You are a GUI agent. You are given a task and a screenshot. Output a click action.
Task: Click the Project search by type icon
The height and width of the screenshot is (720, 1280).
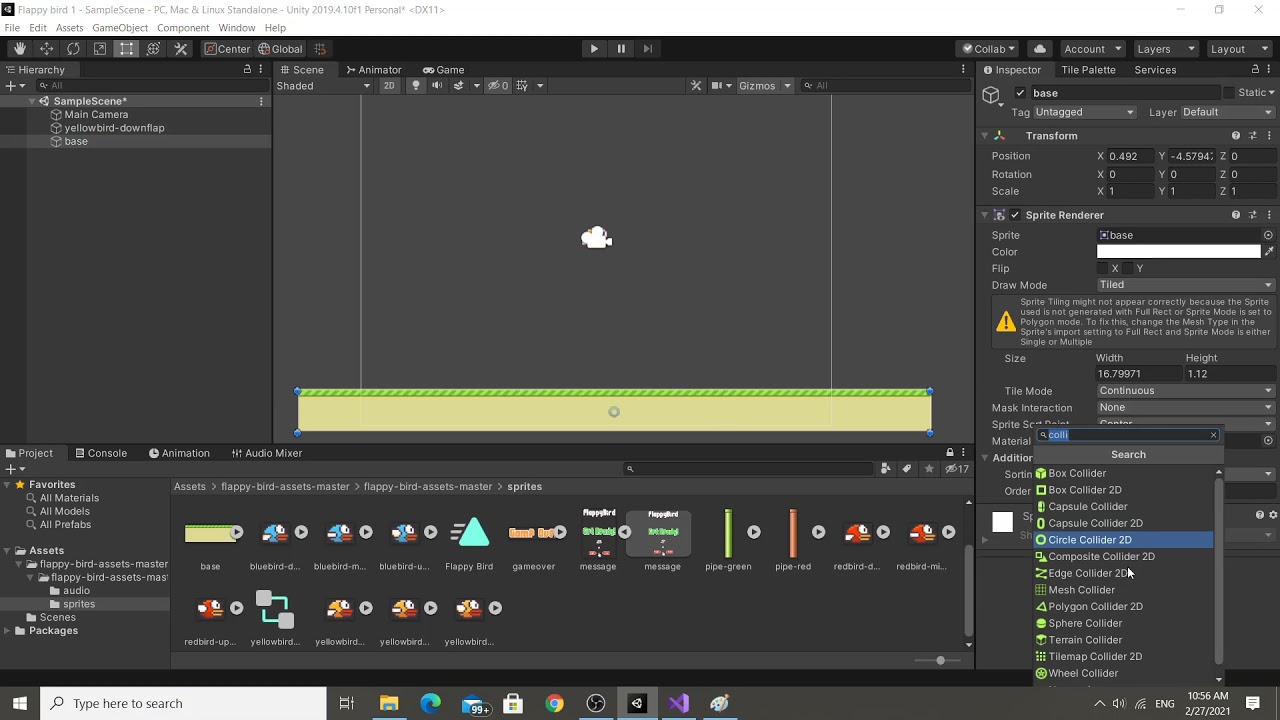click(x=885, y=468)
